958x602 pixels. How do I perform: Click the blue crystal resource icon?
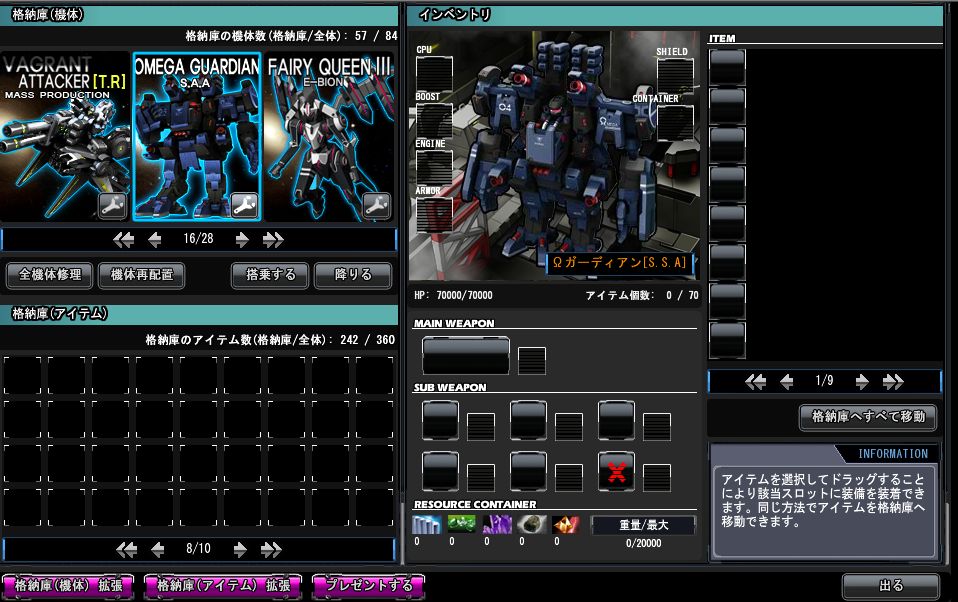pyautogui.click(x=426, y=525)
